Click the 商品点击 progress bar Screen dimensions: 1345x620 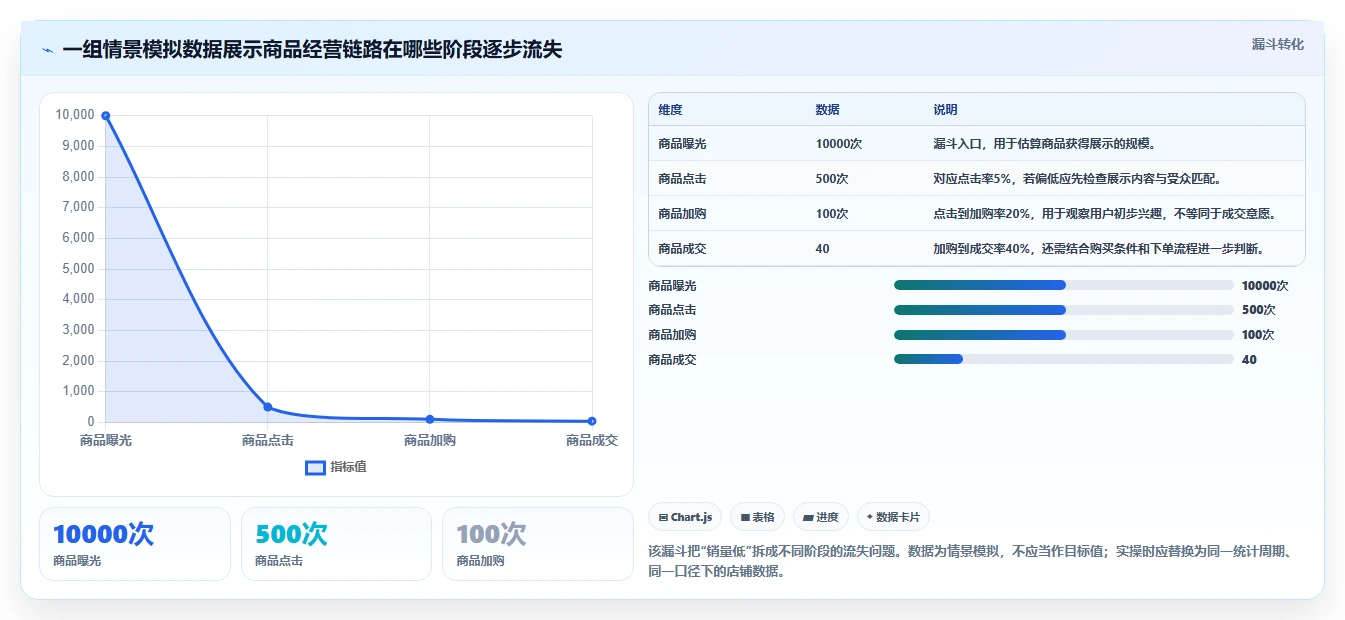click(x=1064, y=310)
